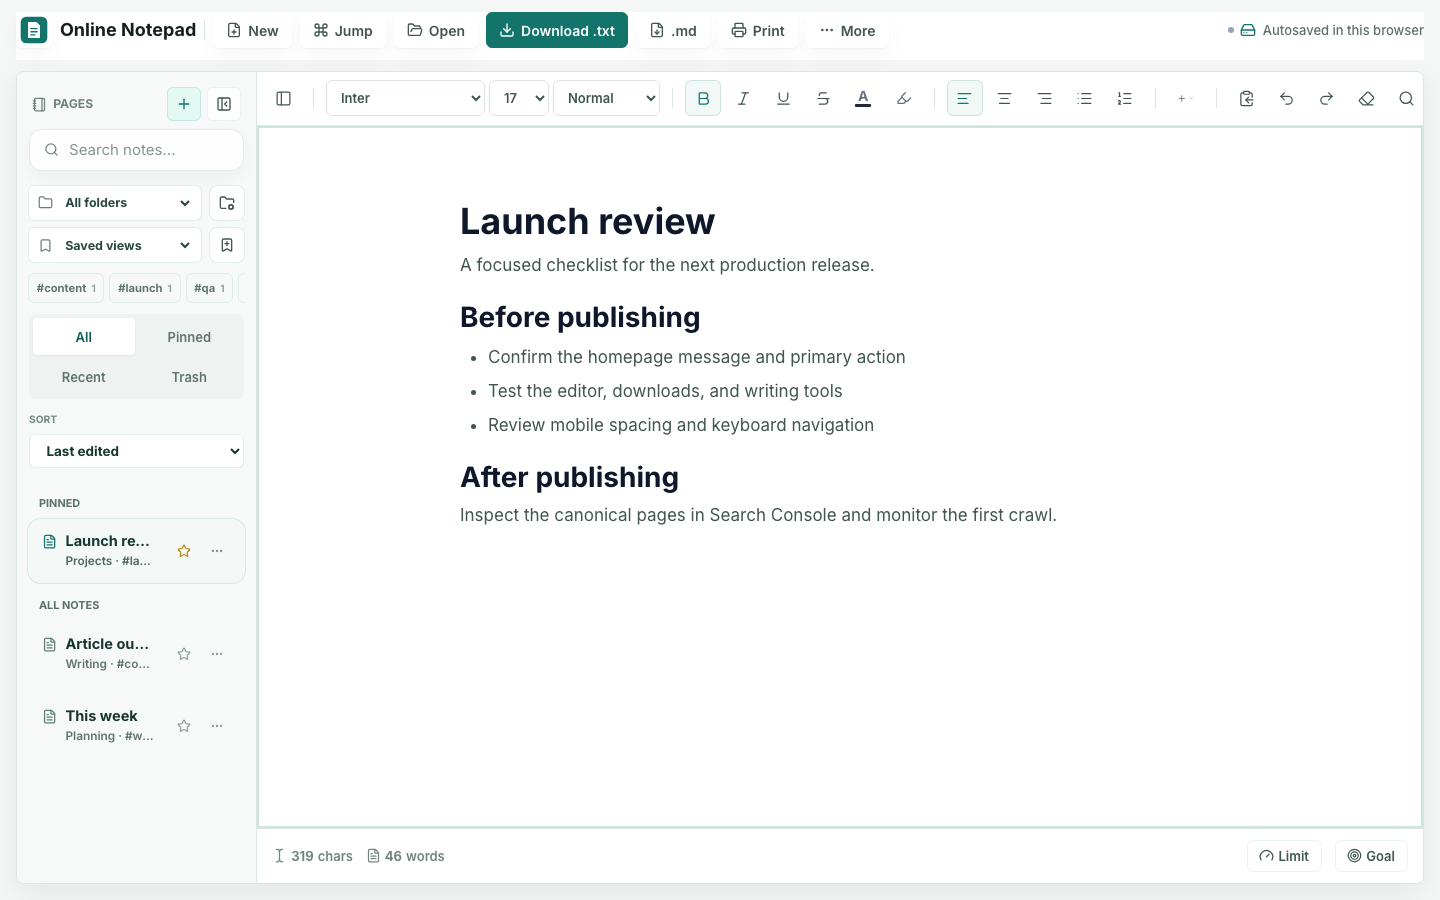Image resolution: width=1440 pixels, height=900 pixels.
Task: Toggle bold formatting
Action: [x=703, y=98]
